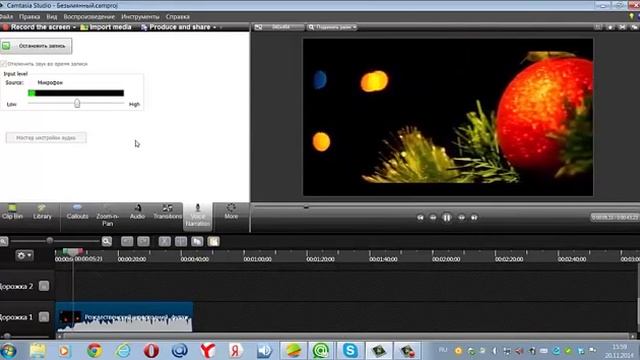The width and height of the screenshot is (640, 360).
Task: Open the Windows Start button
Action: pyautogui.click(x=8, y=351)
